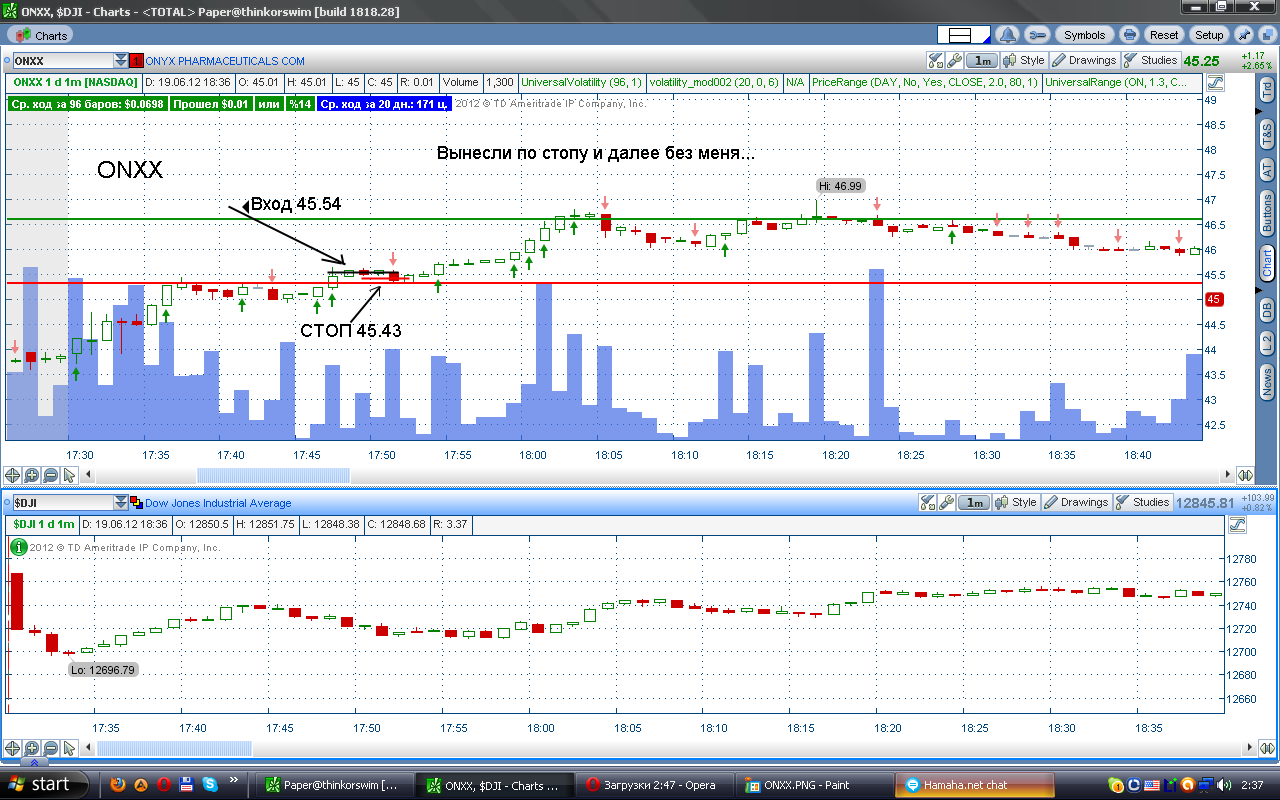1280x800 pixels.
Task: Click the Dow Jones Industrial Average link
Action: tap(219, 503)
